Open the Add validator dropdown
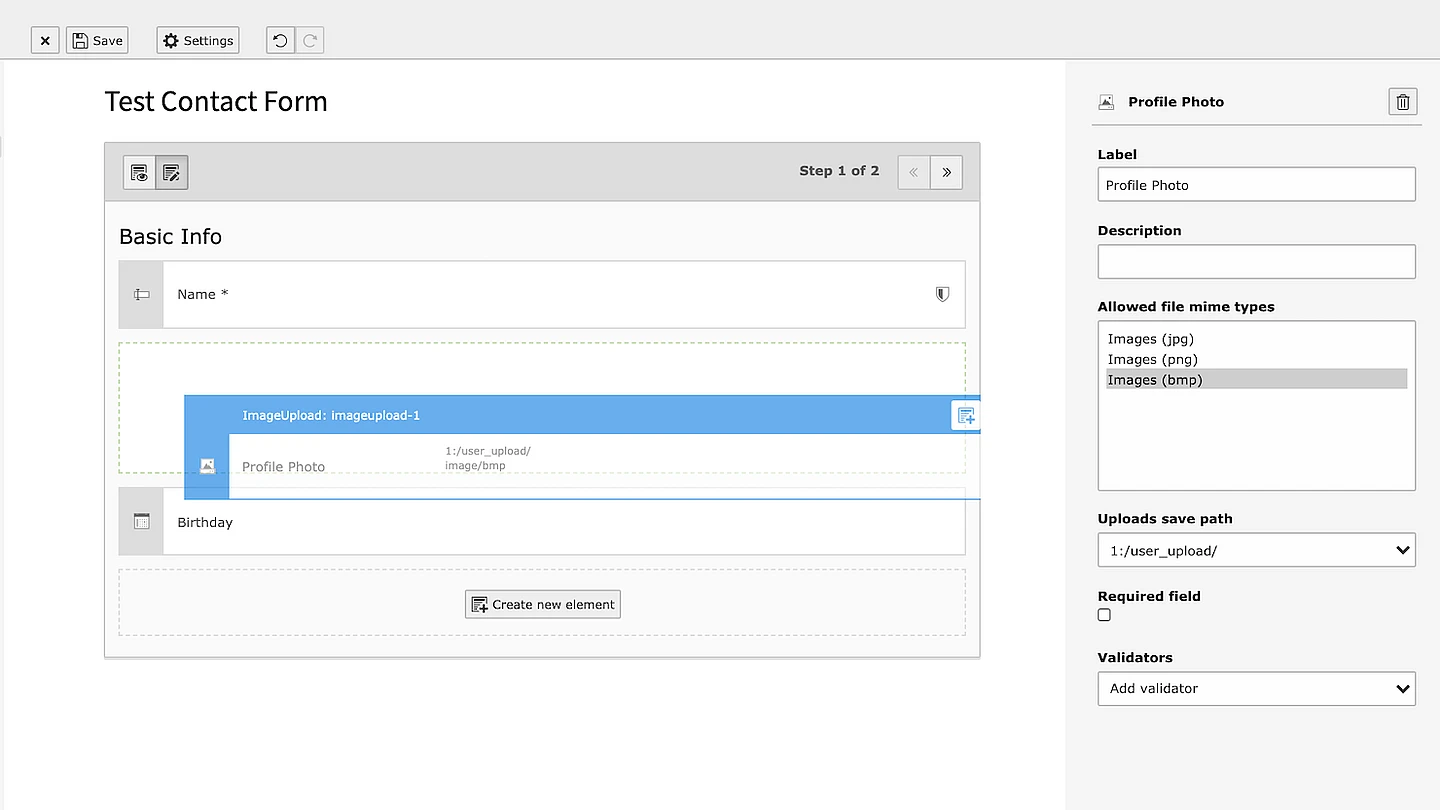This screenshot has width=1440, height=810. (1256, 688)
